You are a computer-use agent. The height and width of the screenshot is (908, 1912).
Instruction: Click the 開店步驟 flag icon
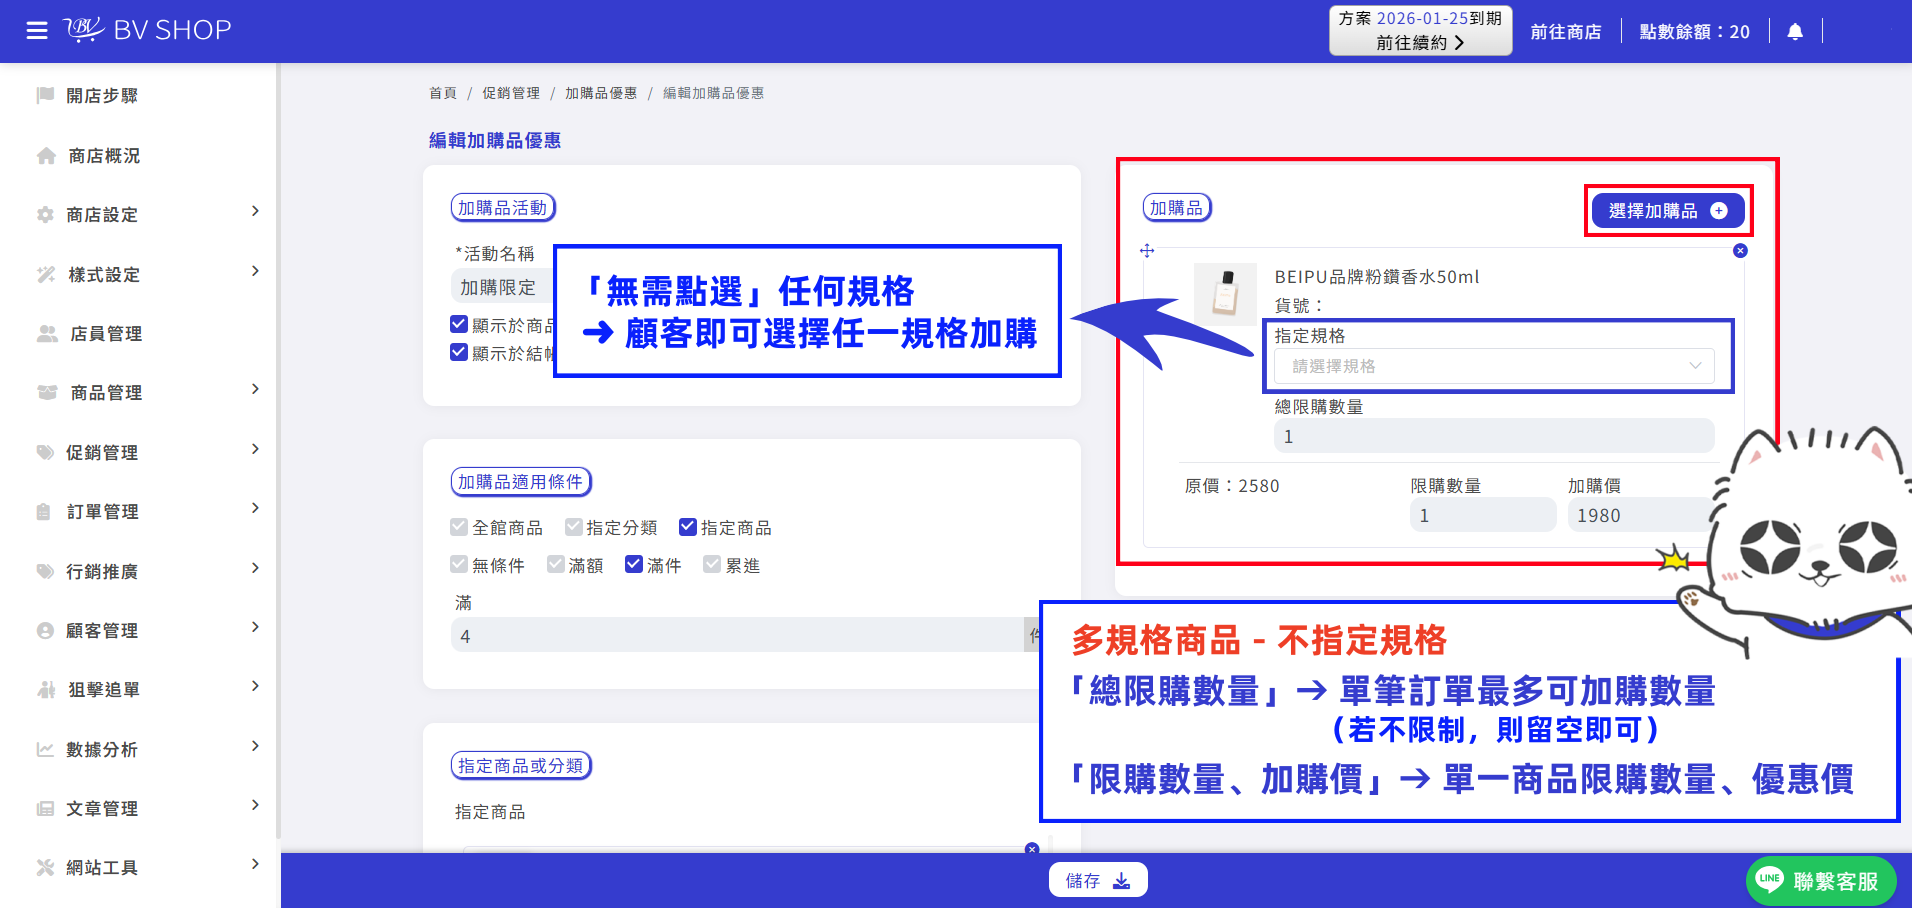click(45, 95)
